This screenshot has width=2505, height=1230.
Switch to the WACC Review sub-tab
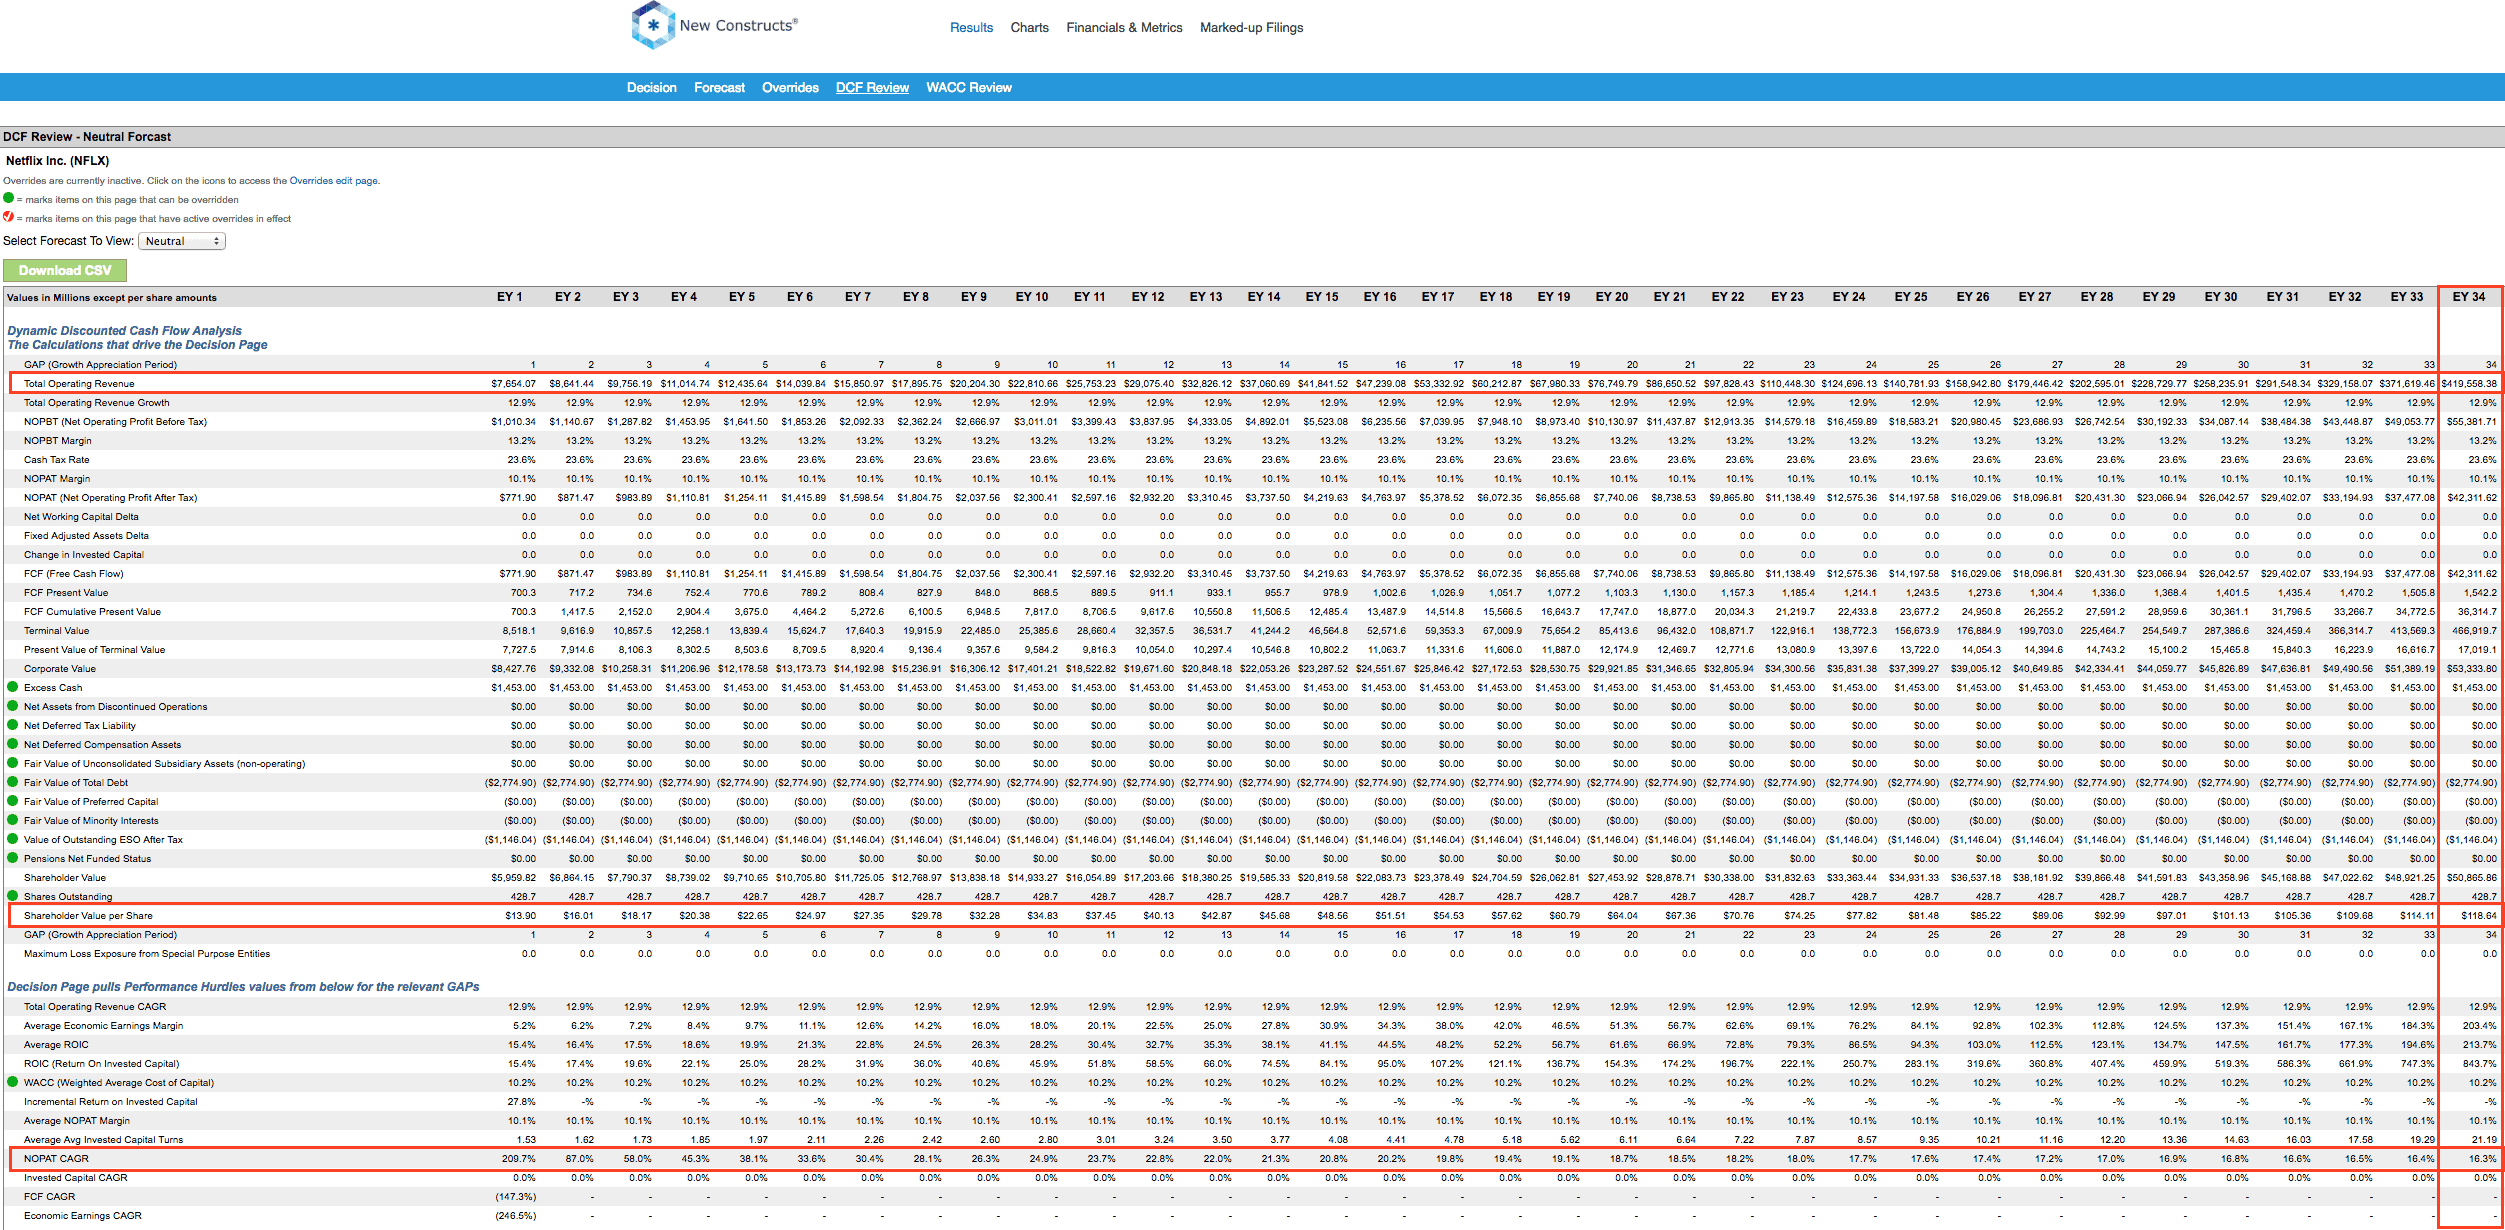[969, 88]
